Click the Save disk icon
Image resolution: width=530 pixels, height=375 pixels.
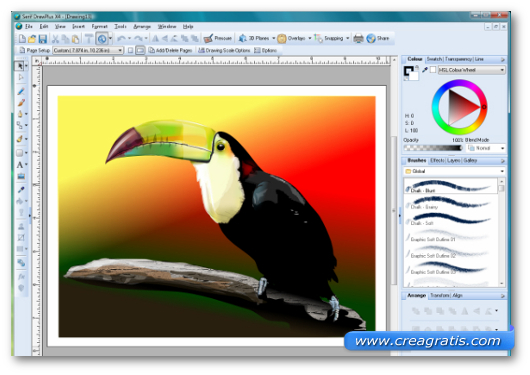coord(43,39)
